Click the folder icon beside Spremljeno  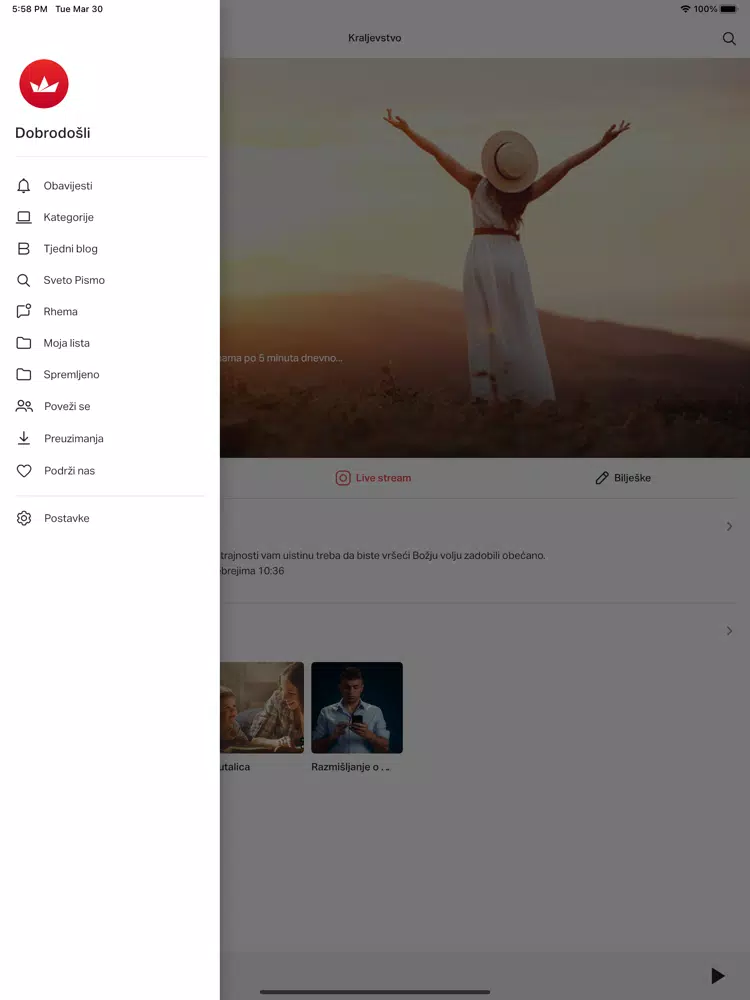(x=24, y=374)
